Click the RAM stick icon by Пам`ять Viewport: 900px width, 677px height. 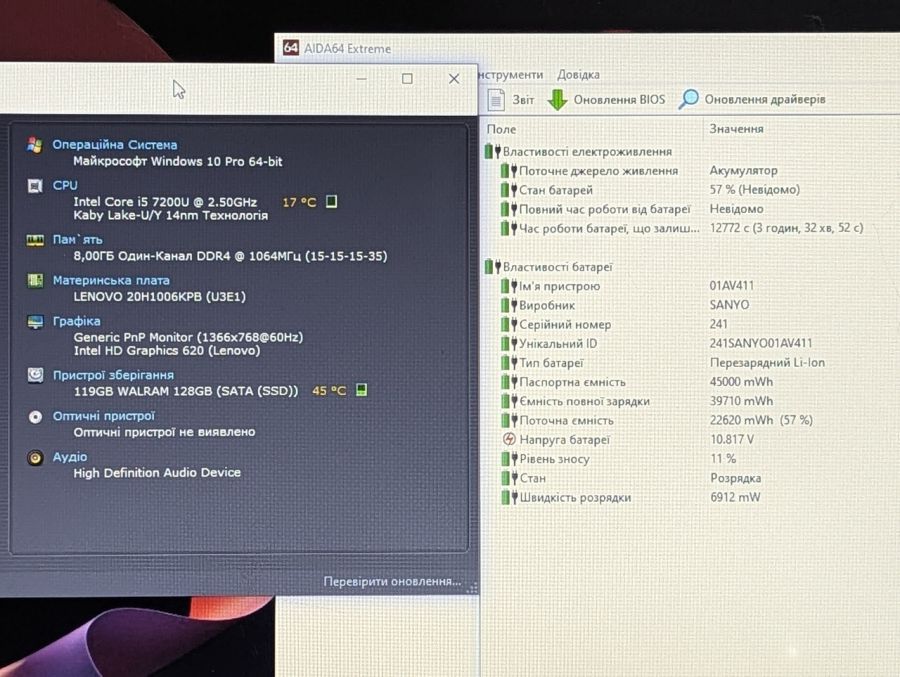pos(35,240)
